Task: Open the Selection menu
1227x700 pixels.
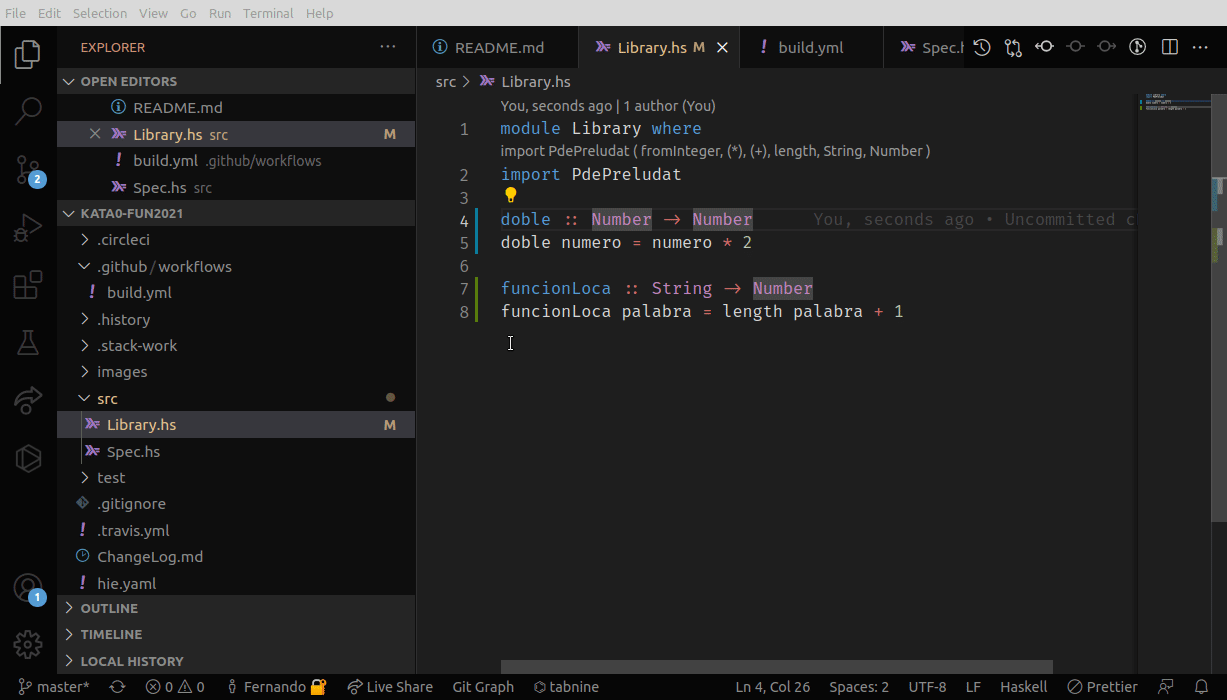Action: click(x=100, y=13)
